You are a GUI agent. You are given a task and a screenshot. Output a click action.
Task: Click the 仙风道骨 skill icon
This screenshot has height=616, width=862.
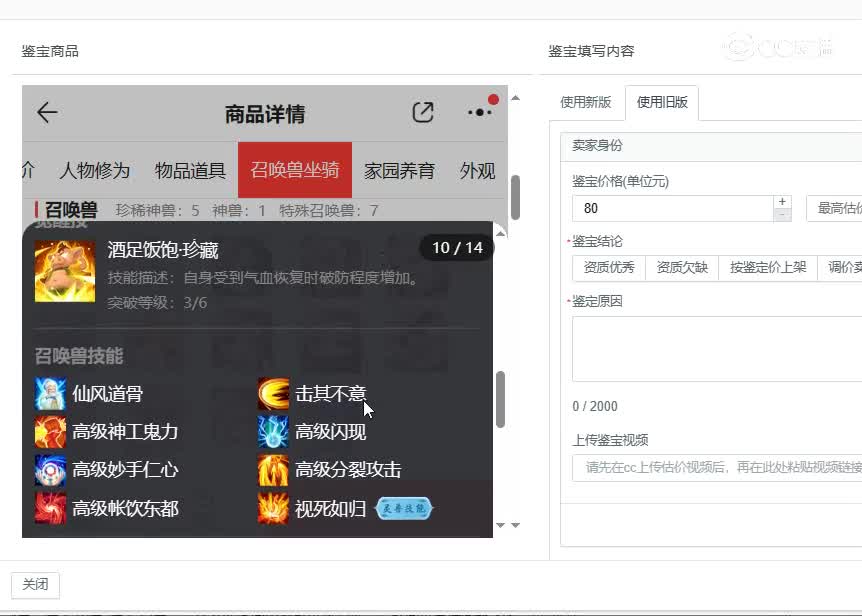pyautogui.click(x=50, y=394)
